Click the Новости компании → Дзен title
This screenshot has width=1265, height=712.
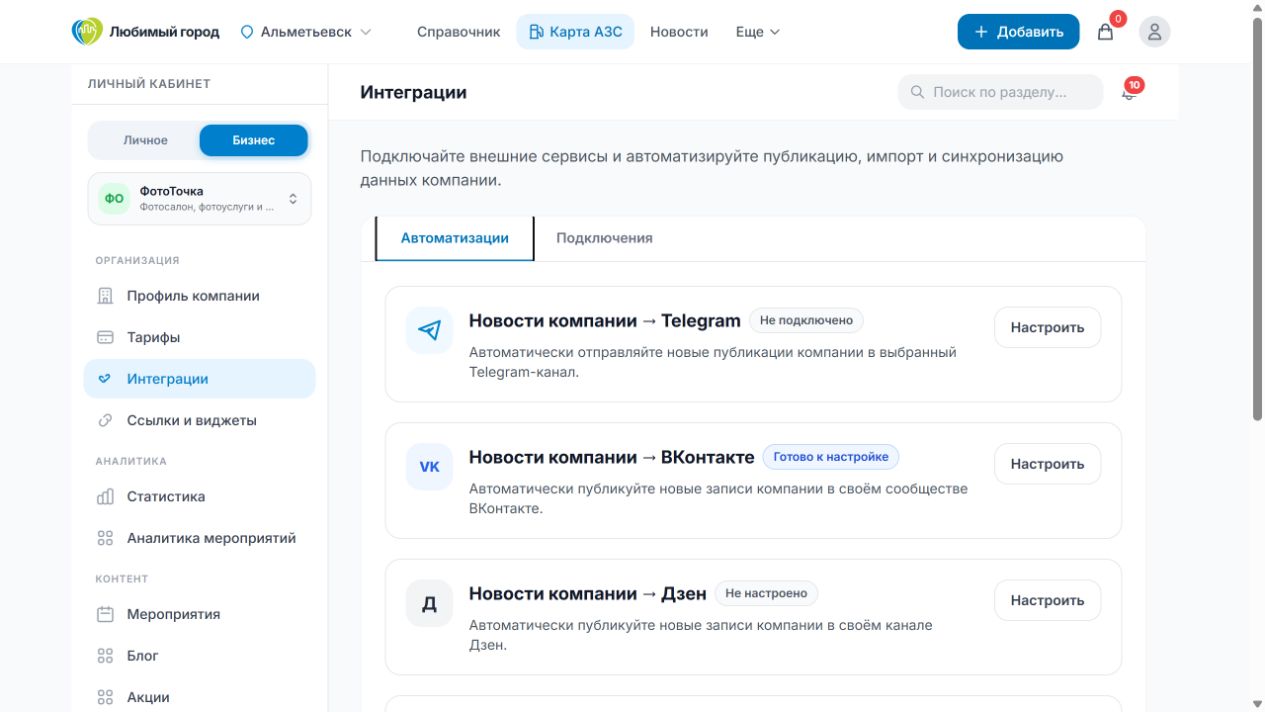[587, 594]
